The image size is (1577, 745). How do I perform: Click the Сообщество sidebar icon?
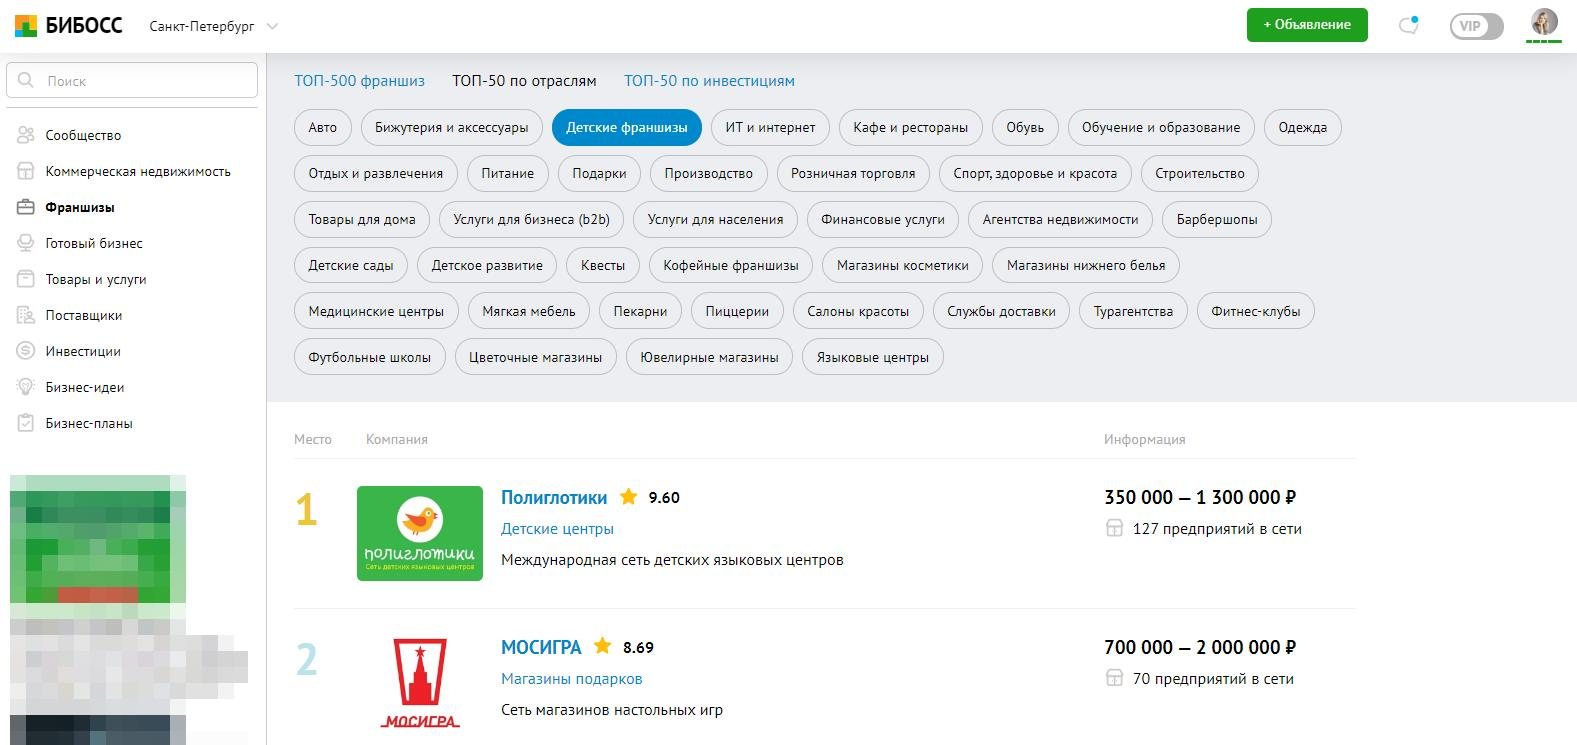click(x=26, y=135)
